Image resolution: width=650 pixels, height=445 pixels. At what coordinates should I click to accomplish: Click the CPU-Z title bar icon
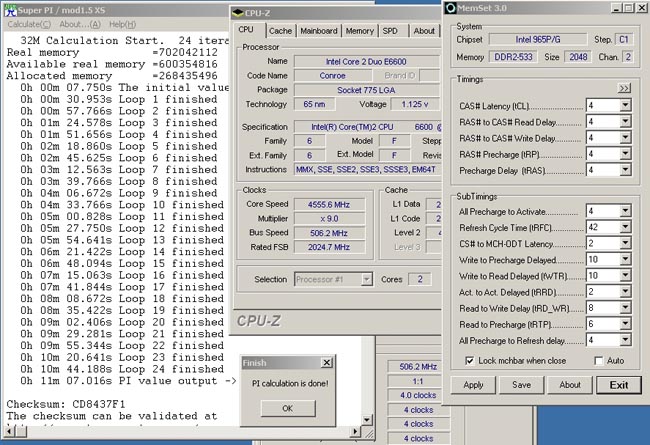(x=238, y=13)
